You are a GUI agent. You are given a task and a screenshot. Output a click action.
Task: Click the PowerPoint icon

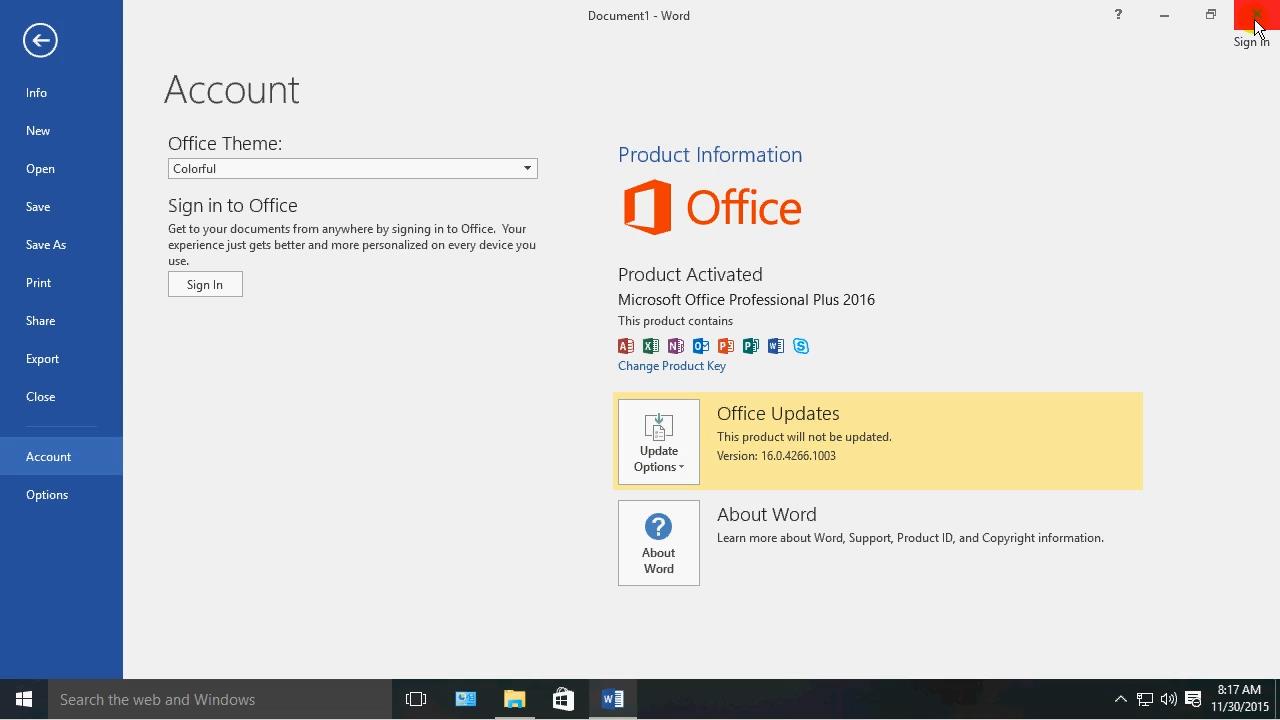pos(725,345)
